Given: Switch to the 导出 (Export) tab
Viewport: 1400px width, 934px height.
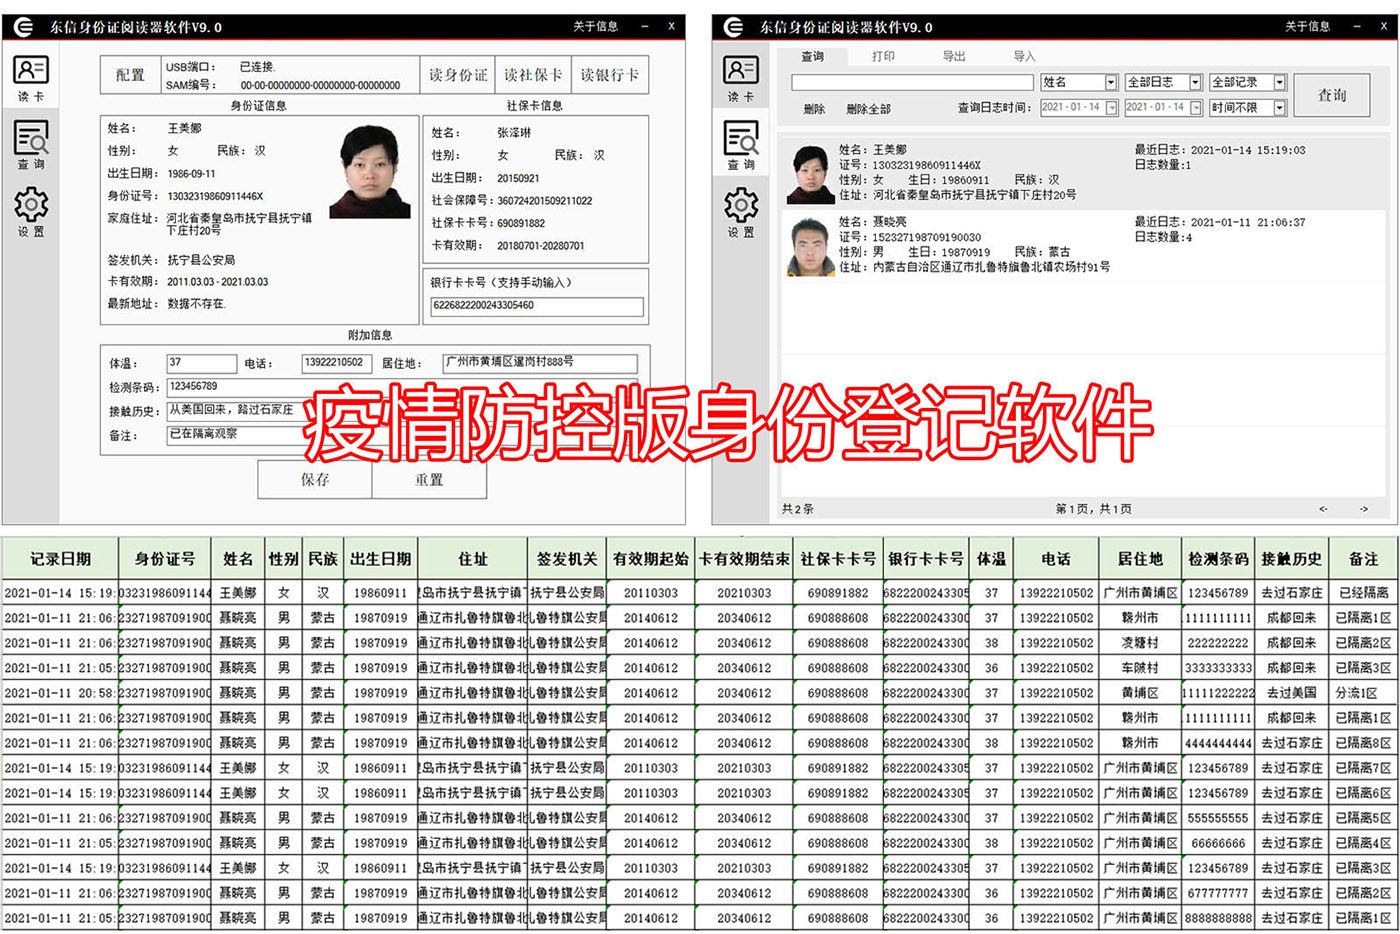Looking at the screenshot, I should click(x=952, y=57).
